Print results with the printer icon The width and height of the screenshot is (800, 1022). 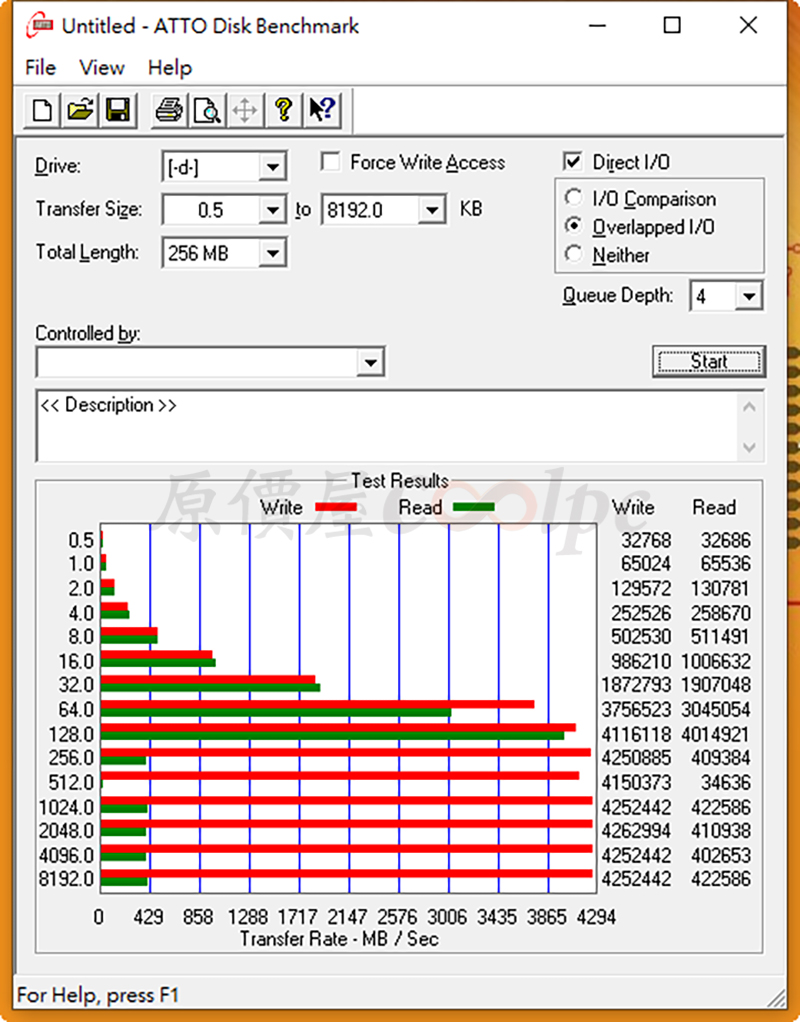coord(169,110)
